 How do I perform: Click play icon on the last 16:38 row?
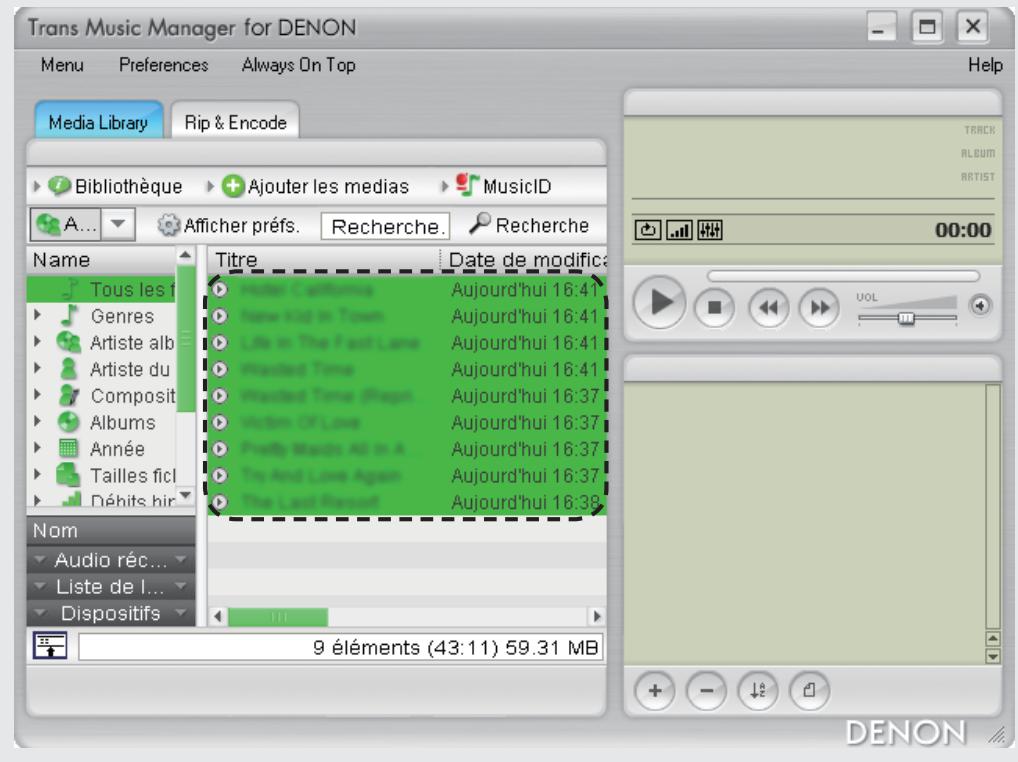[220, 502]
